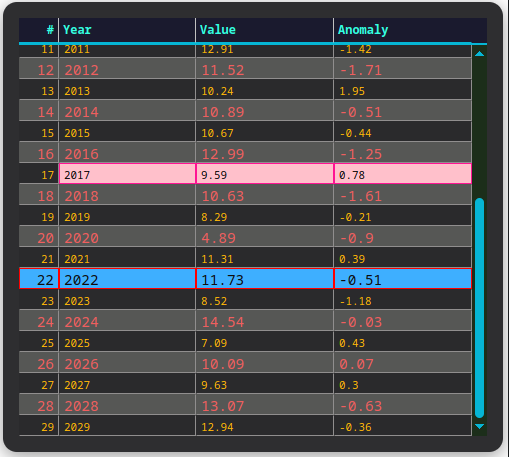Click the scrollbar track above the thumb
This screenshot has width=509, height=457.
pyautogui.click(x=479, y=128)
